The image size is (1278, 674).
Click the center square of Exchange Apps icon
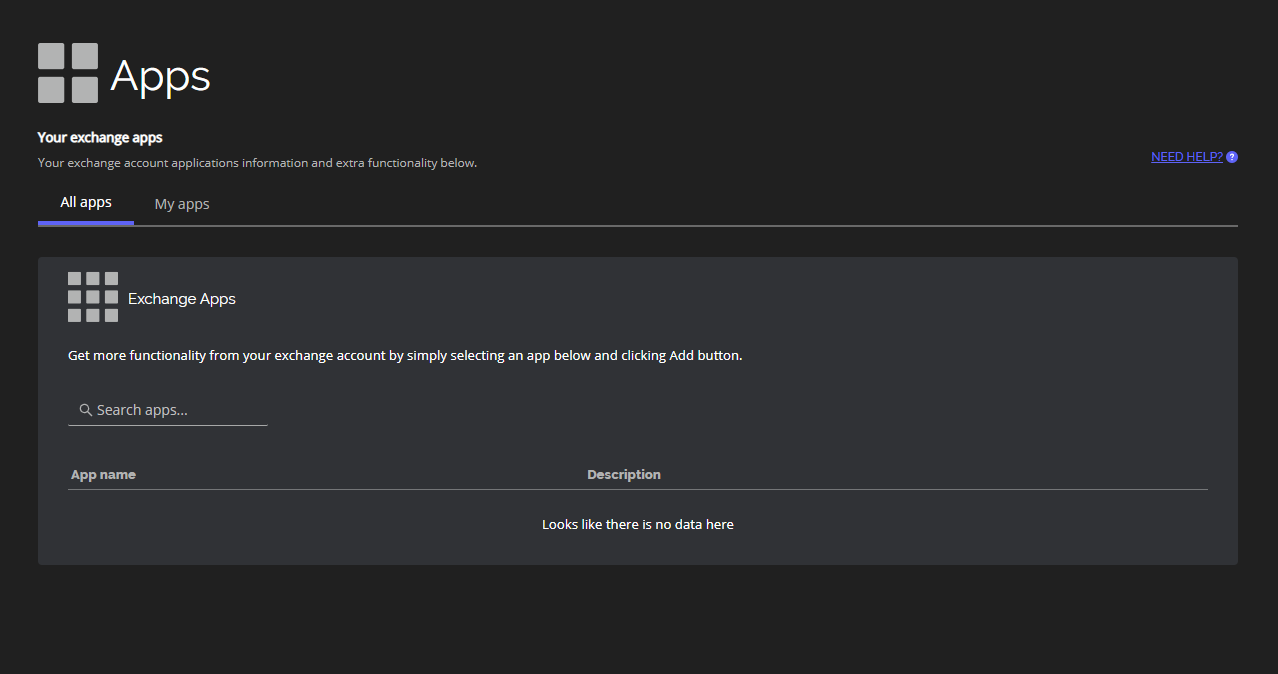pos(93,297)
